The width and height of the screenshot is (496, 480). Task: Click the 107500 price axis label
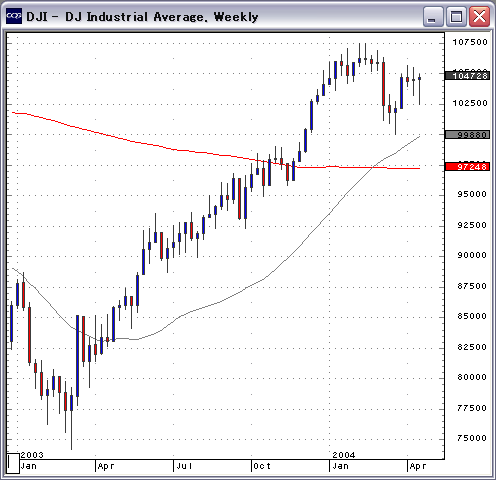pyautogui.click(x=470, y=42)
